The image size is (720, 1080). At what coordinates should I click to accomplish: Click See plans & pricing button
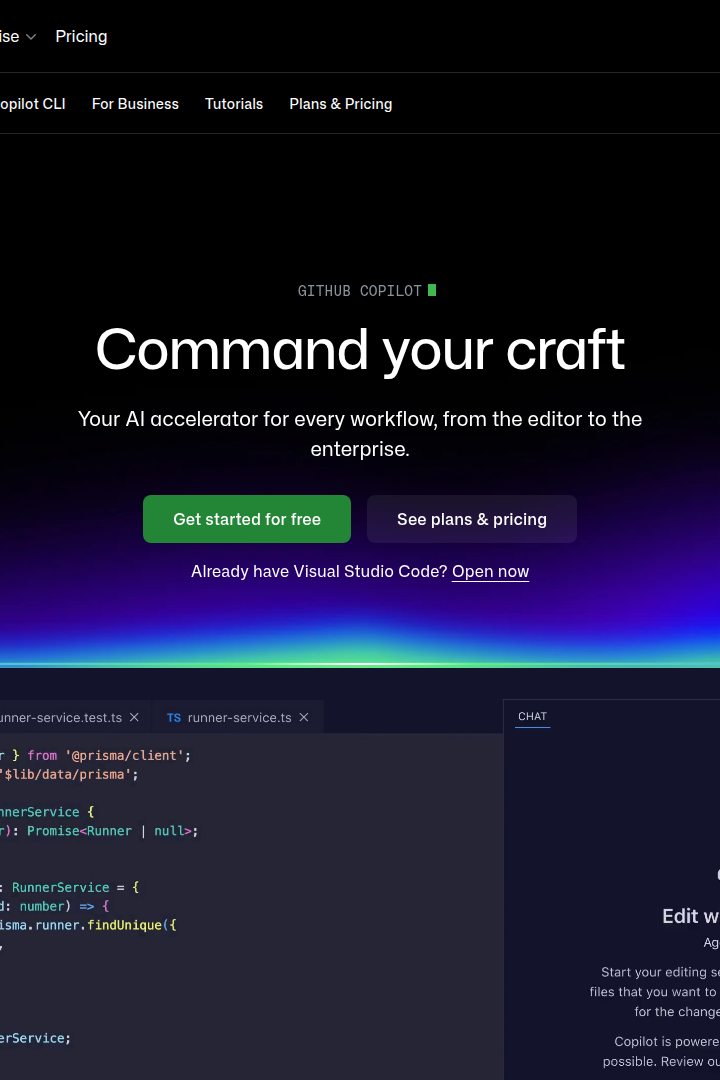(471, 519)
